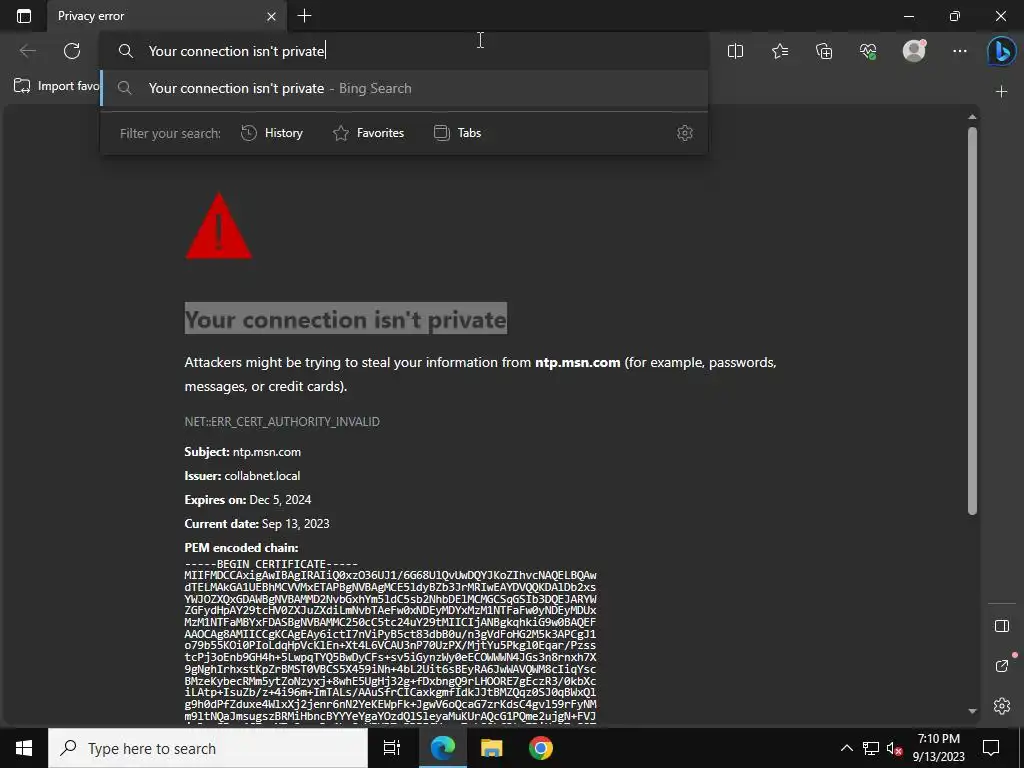
Task: Click 'Current date: Sep 13, 2023' line
Action: click(257, 524)
